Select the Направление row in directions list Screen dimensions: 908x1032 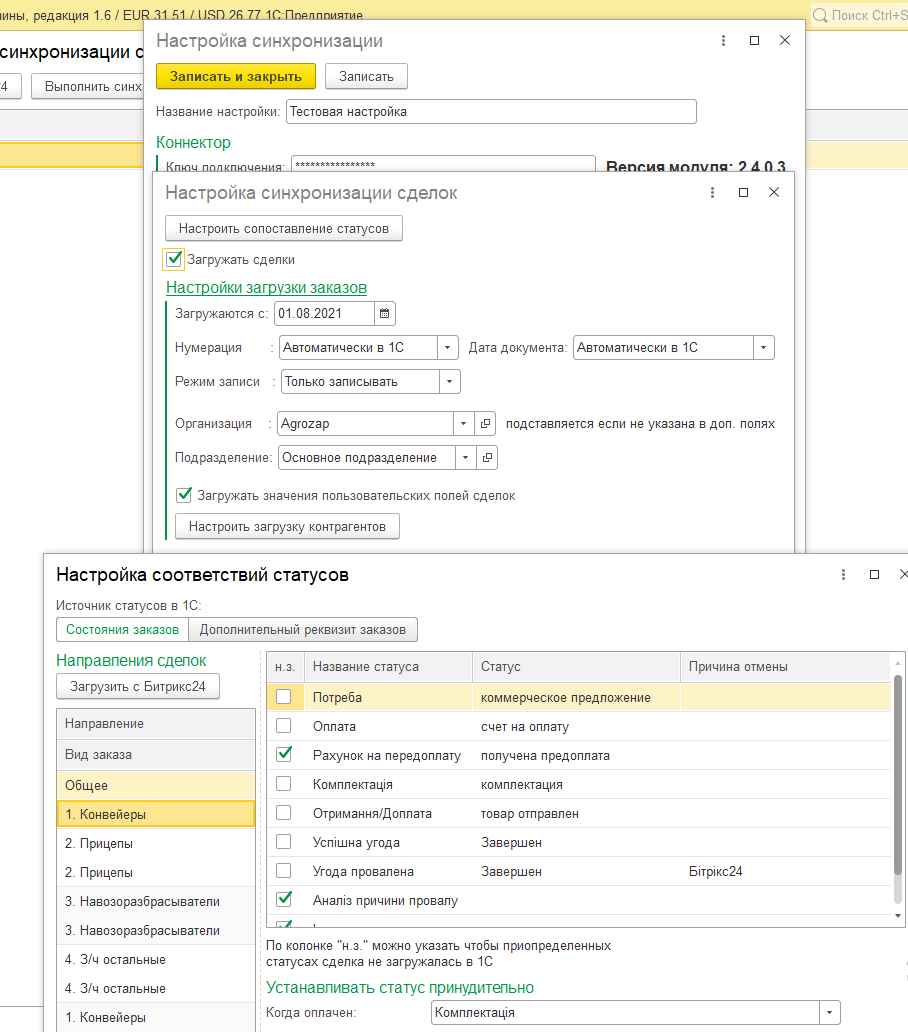[x=156, y=723]
